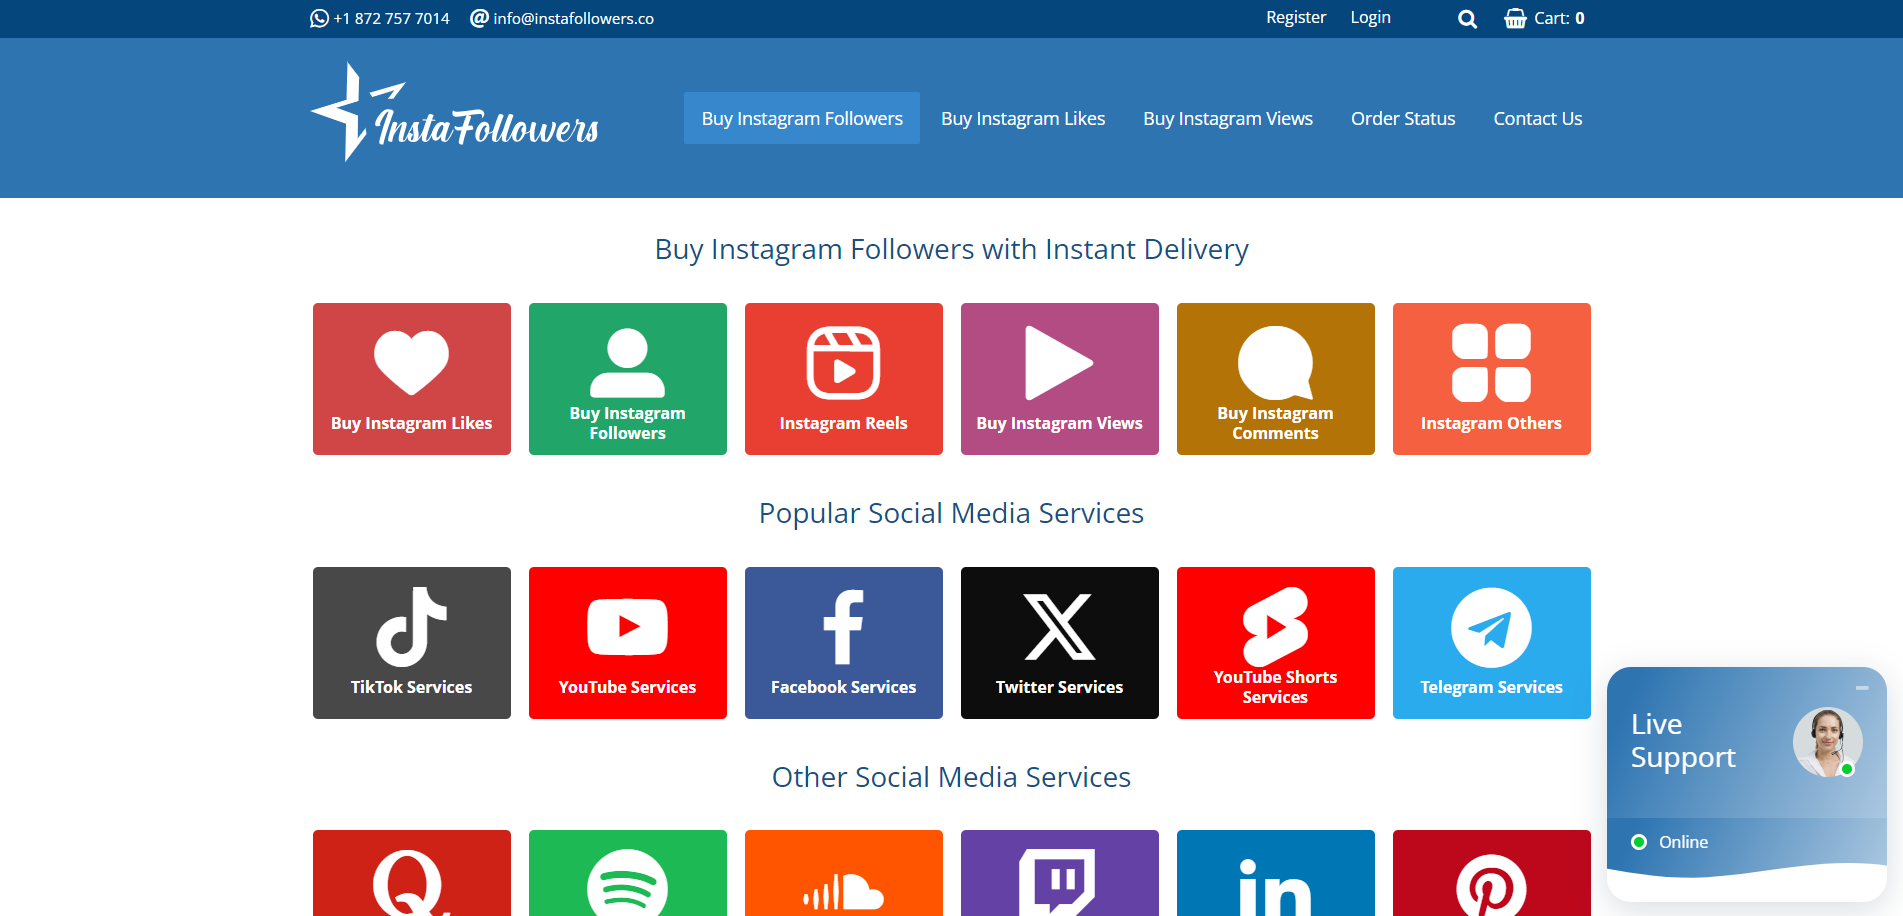Screen dimensions: 1903x916
Task: Click the WhatsApp phone number +1 872 757 7014
Action: 380,18
